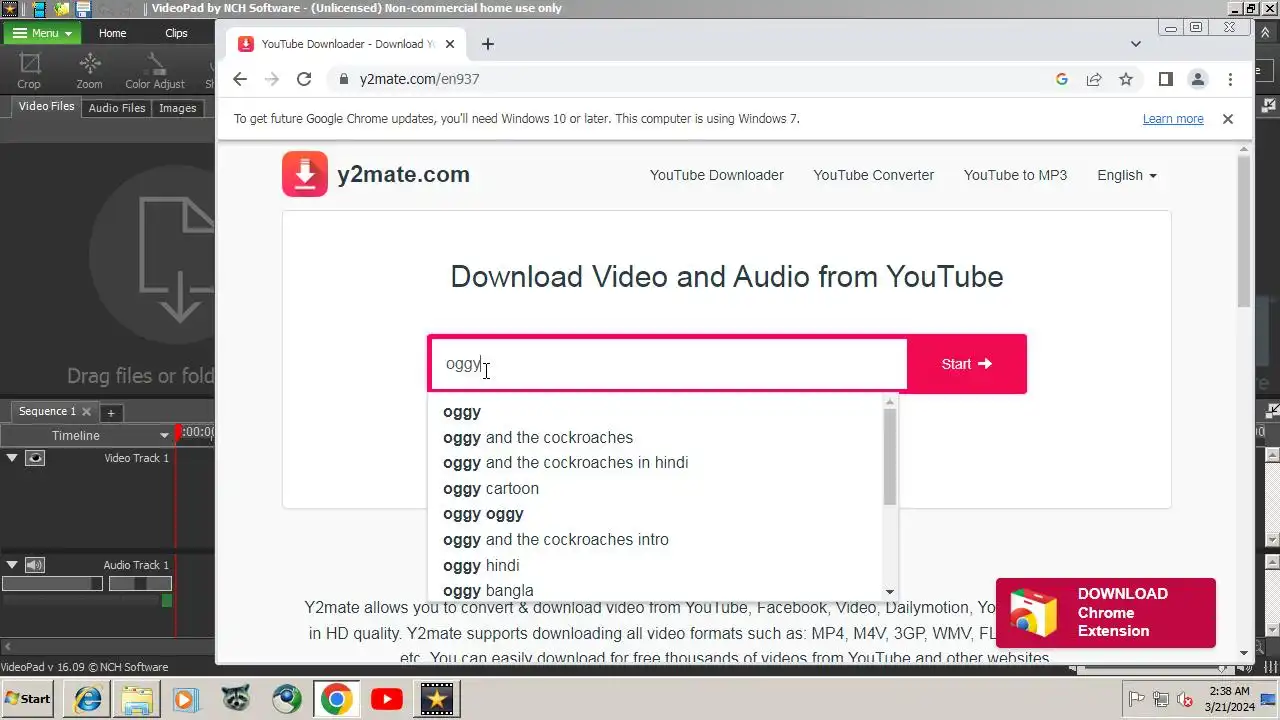Mute Audio Track 1 speaker toggle

tap(35, 565)
